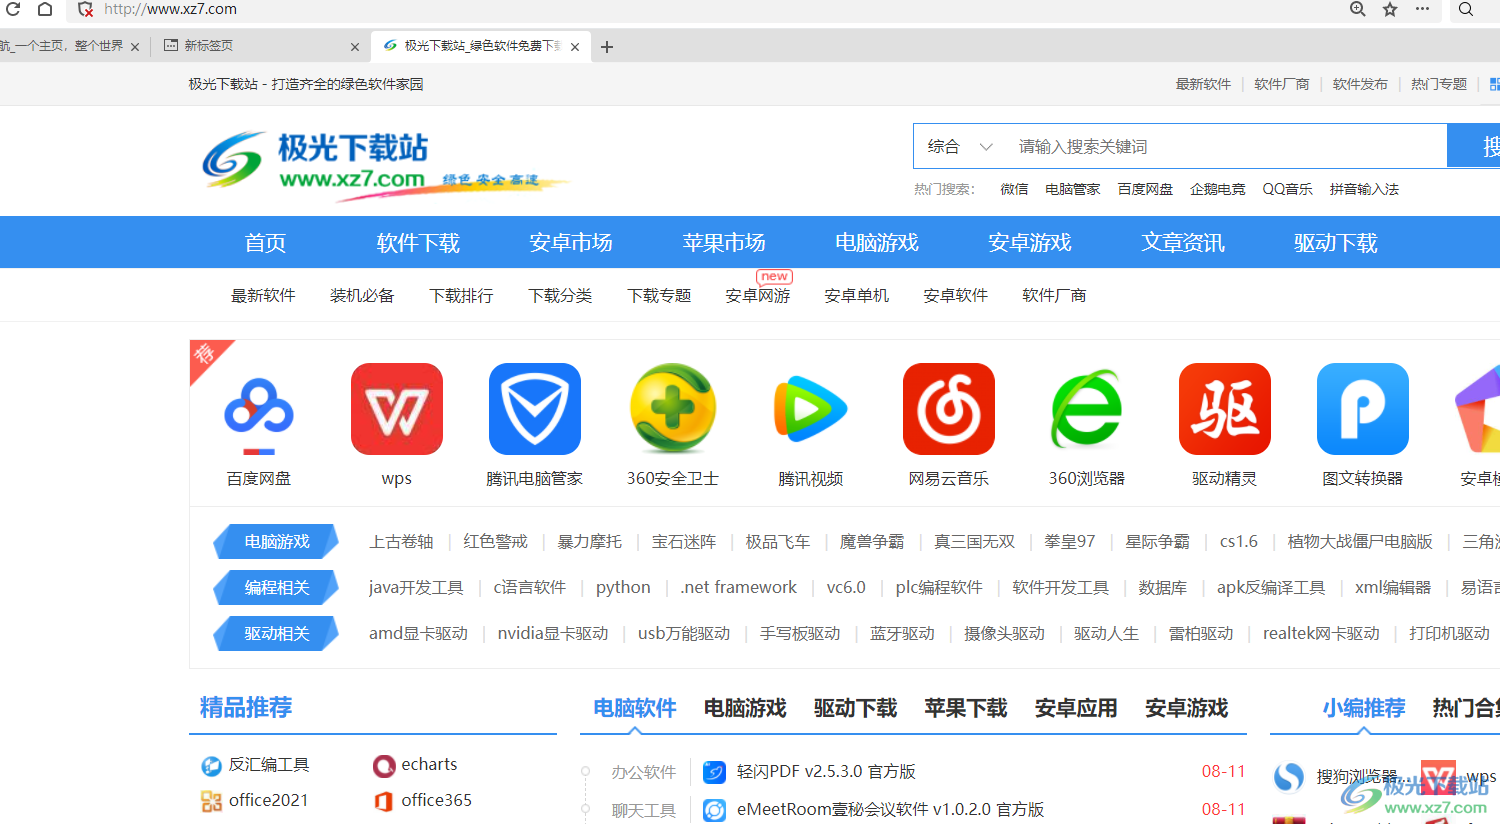Close the 新标签页 tab

pyautogui.click(x=355, y=46)
